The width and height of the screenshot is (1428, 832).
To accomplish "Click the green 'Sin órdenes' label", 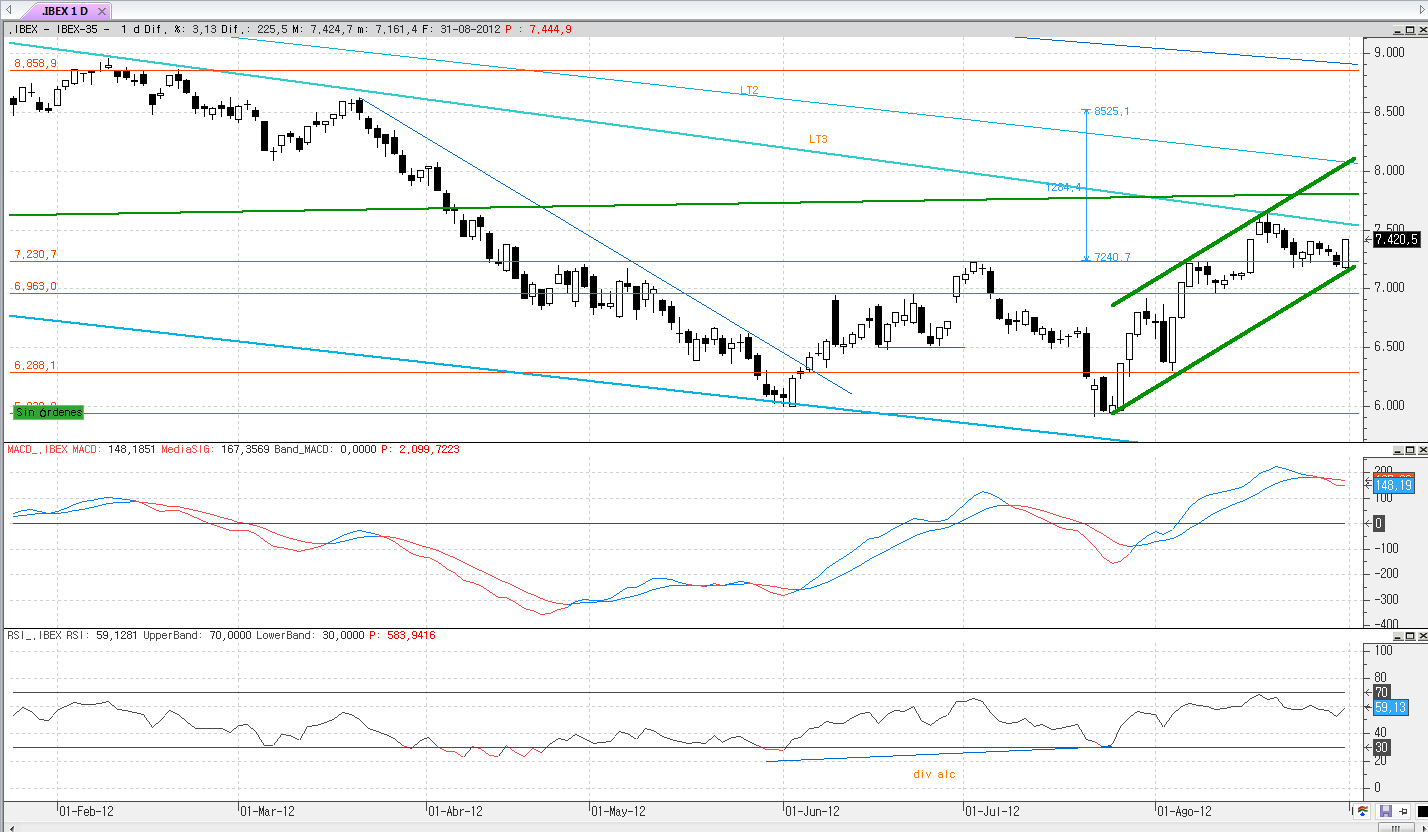I will pos(48,412).
